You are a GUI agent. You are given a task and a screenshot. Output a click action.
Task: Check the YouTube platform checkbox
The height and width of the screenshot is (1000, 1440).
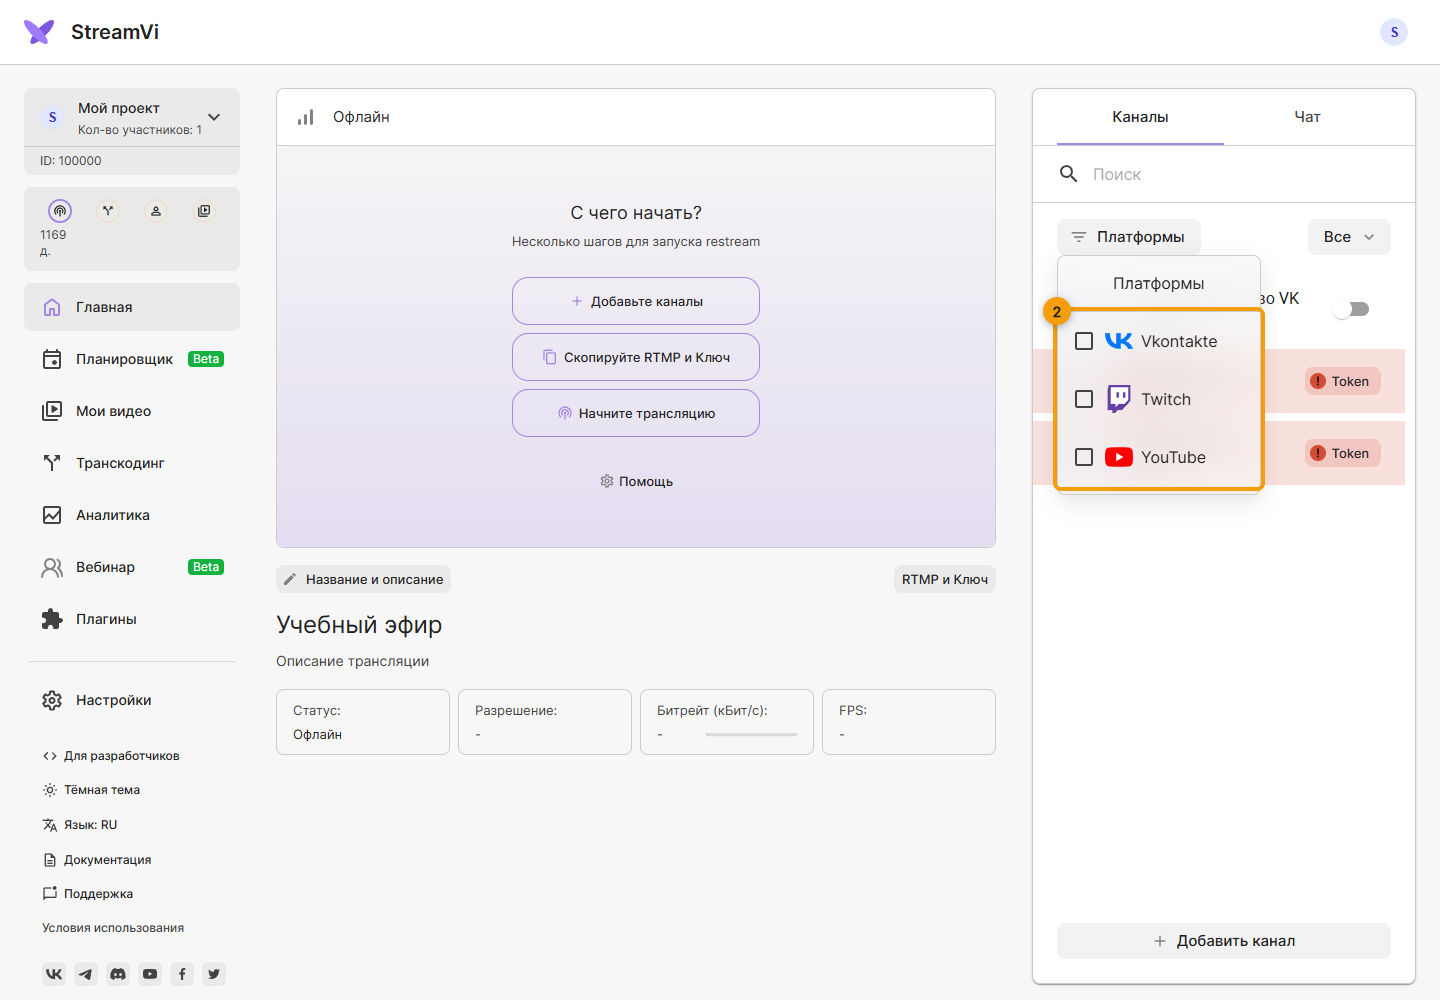(1084, 457)
